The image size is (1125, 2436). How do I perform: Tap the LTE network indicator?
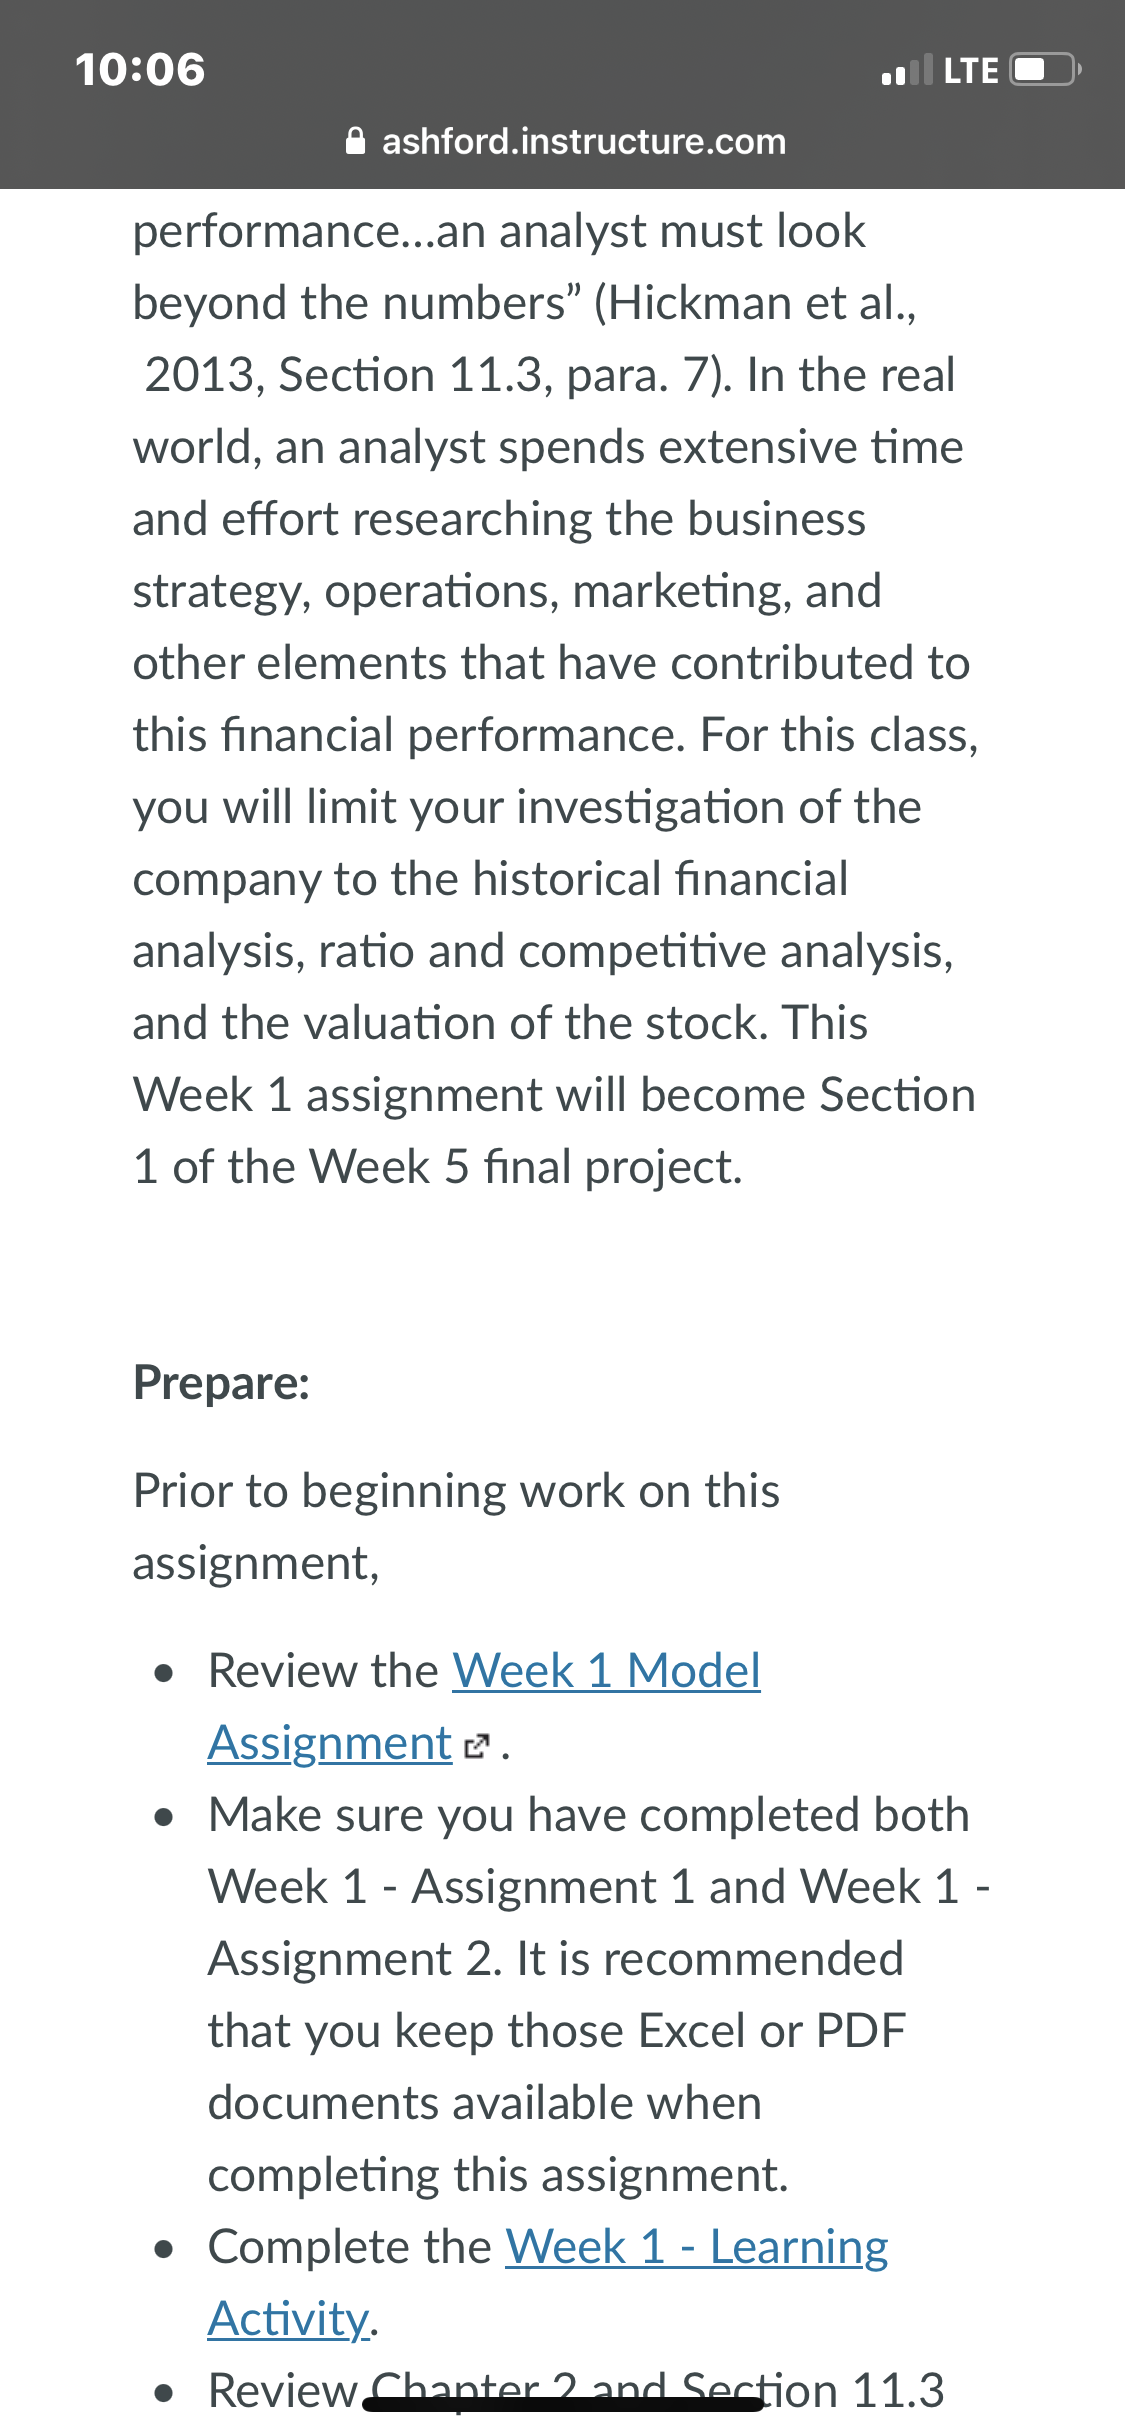[971, 70]
